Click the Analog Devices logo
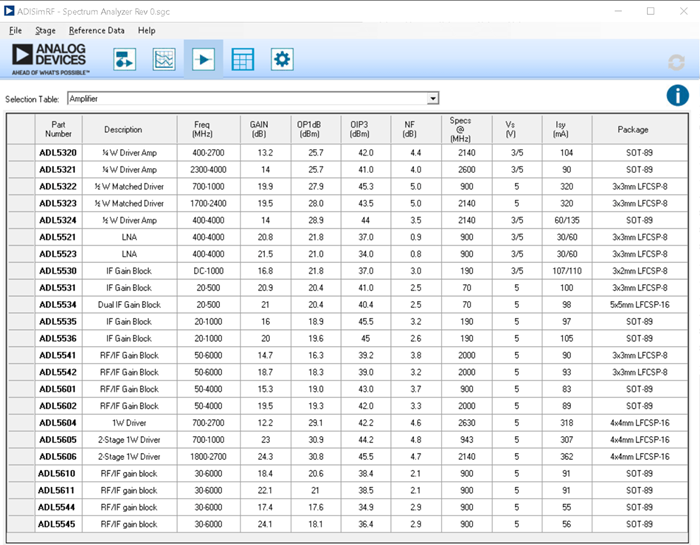 [50, 59]
